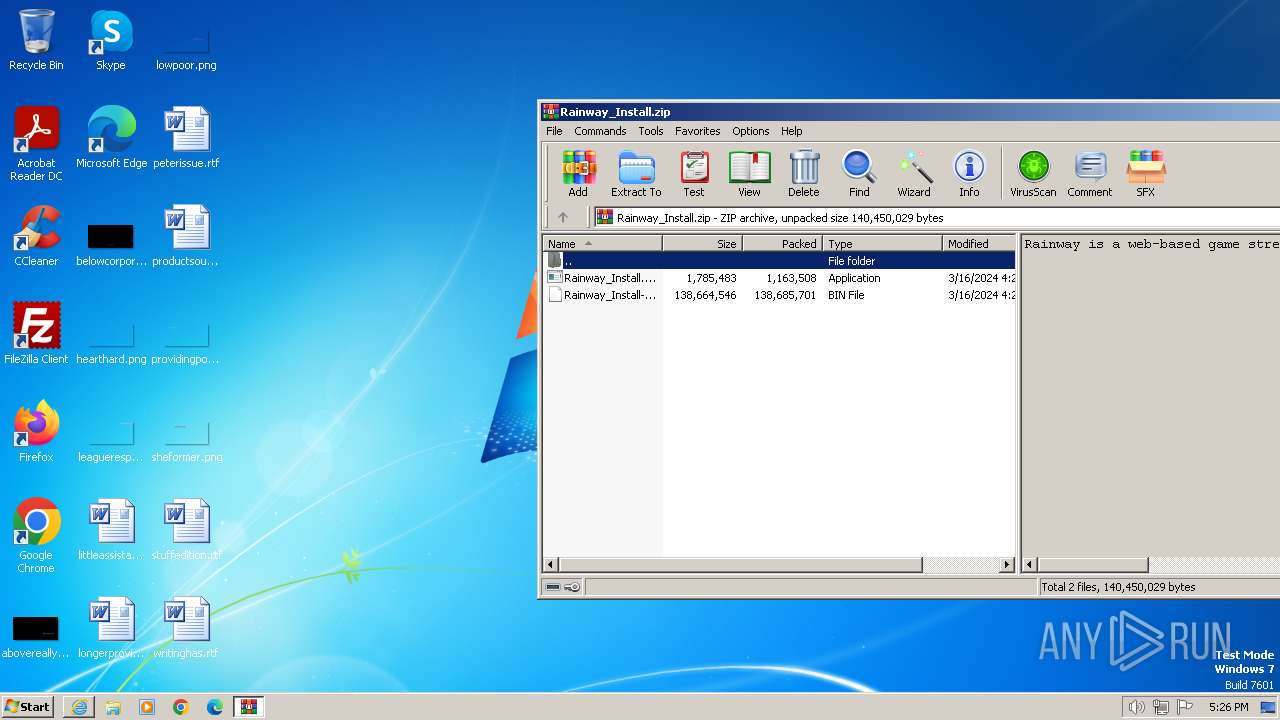This screenshot has width=1280, height=720.
Task: Show archive Info icon
Action: [969, 174]
